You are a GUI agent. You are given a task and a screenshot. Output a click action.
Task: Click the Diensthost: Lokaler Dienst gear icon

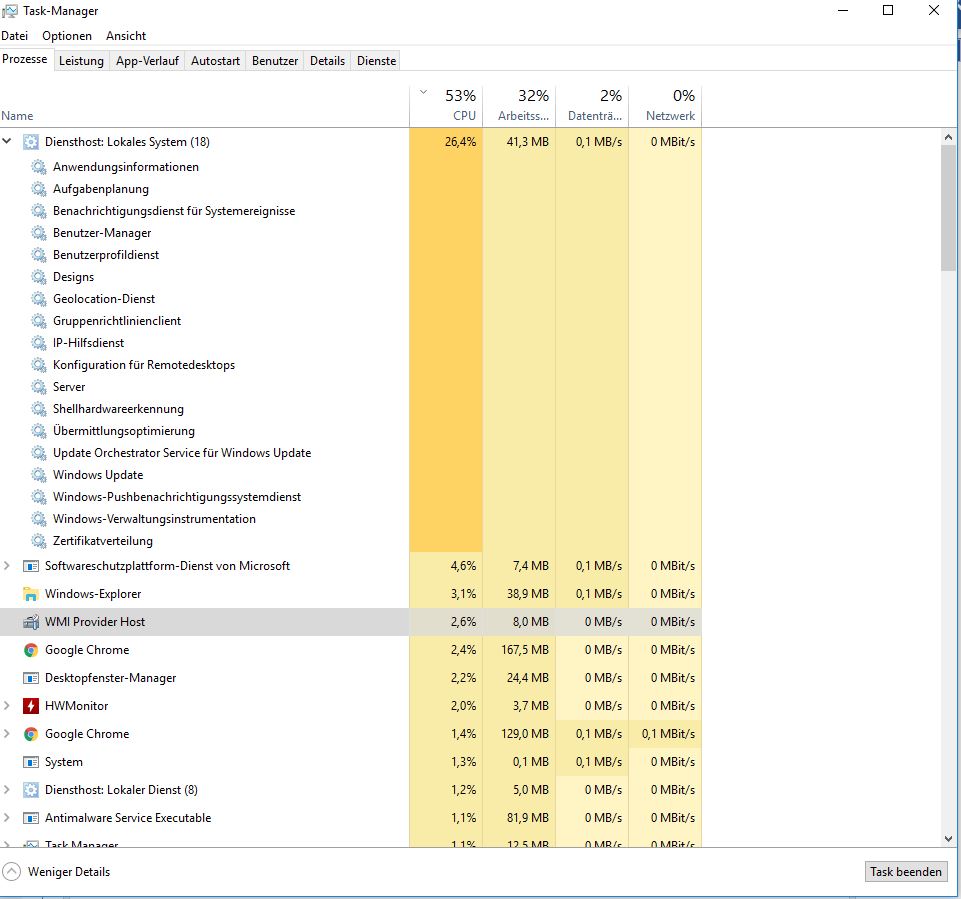[31, 790]
